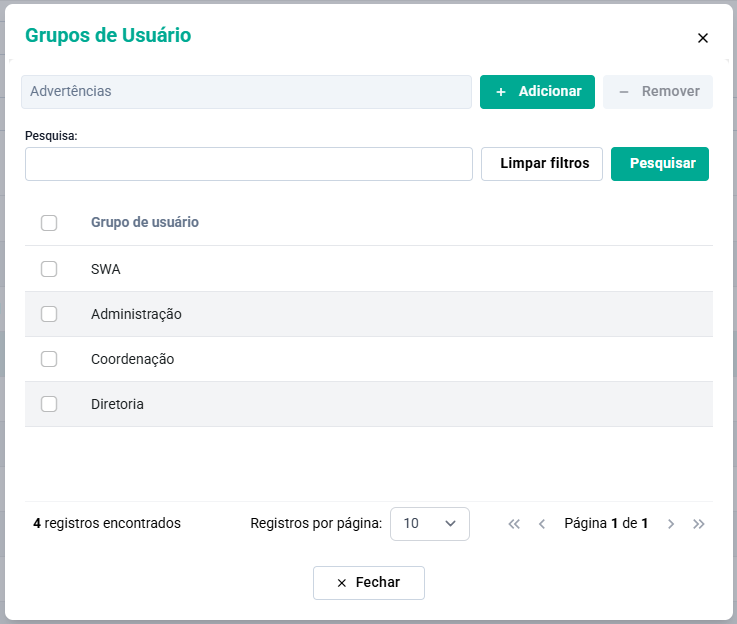This screenshot has width=737, height=624.
Task: Click the Advertências disabled field
Action: (246, 92)
